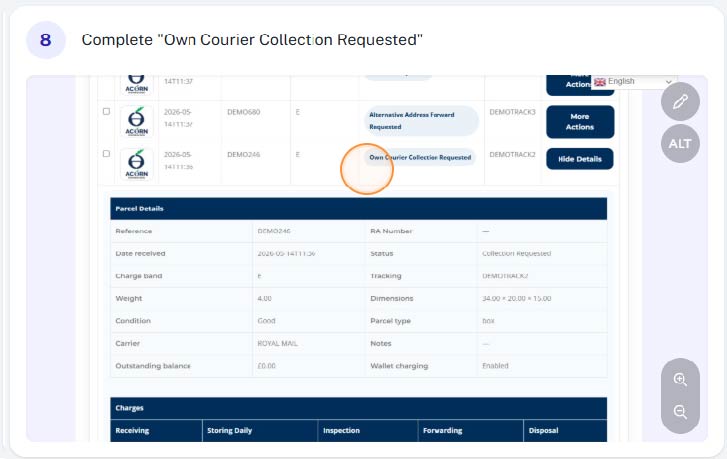Click the Charges section header
This screenshot has width=727, height=459.
(358, 408)
